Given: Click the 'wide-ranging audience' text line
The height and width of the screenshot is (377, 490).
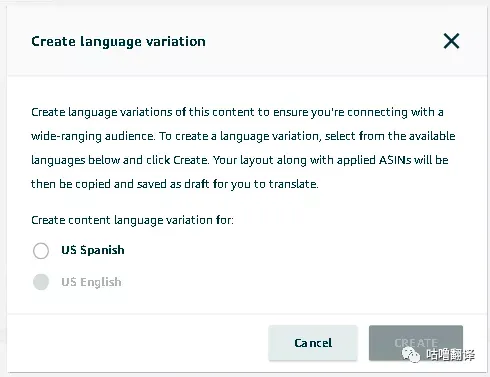Looking at the screenshot, I should click(x=243, y=136).
